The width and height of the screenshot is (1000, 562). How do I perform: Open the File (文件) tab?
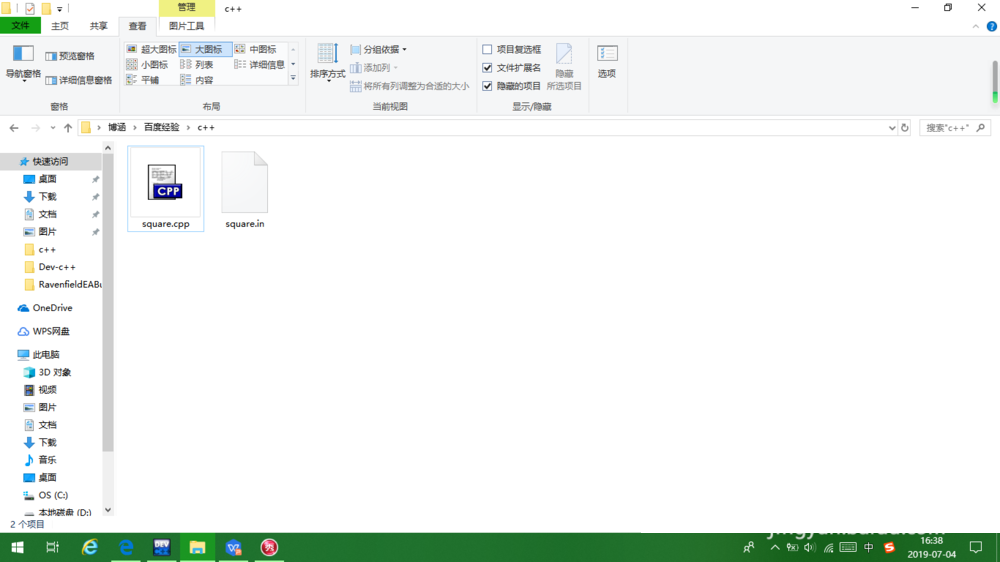20,26
